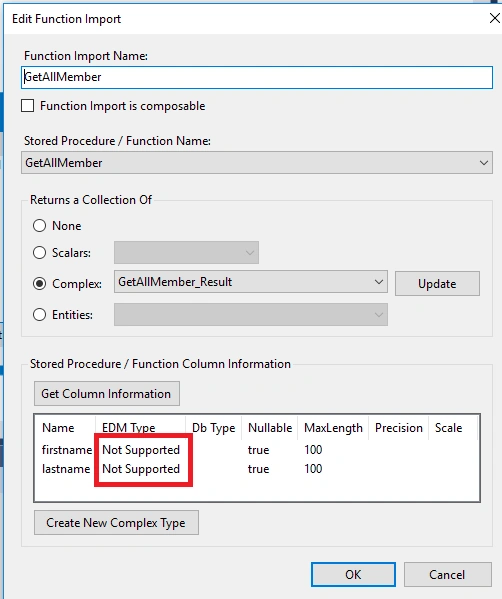The height and width of the screenshot is (599, 502).
Task: Click the Function Import Name text field
Action: (x=257, y=78)
